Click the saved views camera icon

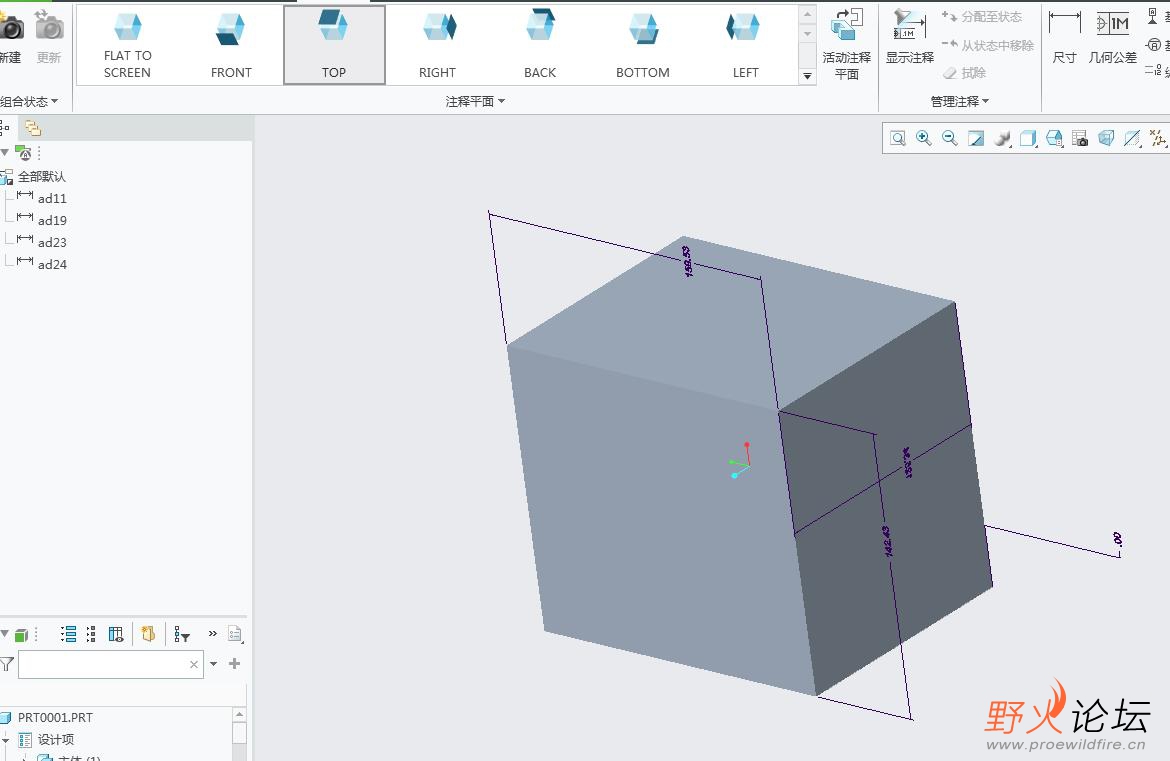1080,139
